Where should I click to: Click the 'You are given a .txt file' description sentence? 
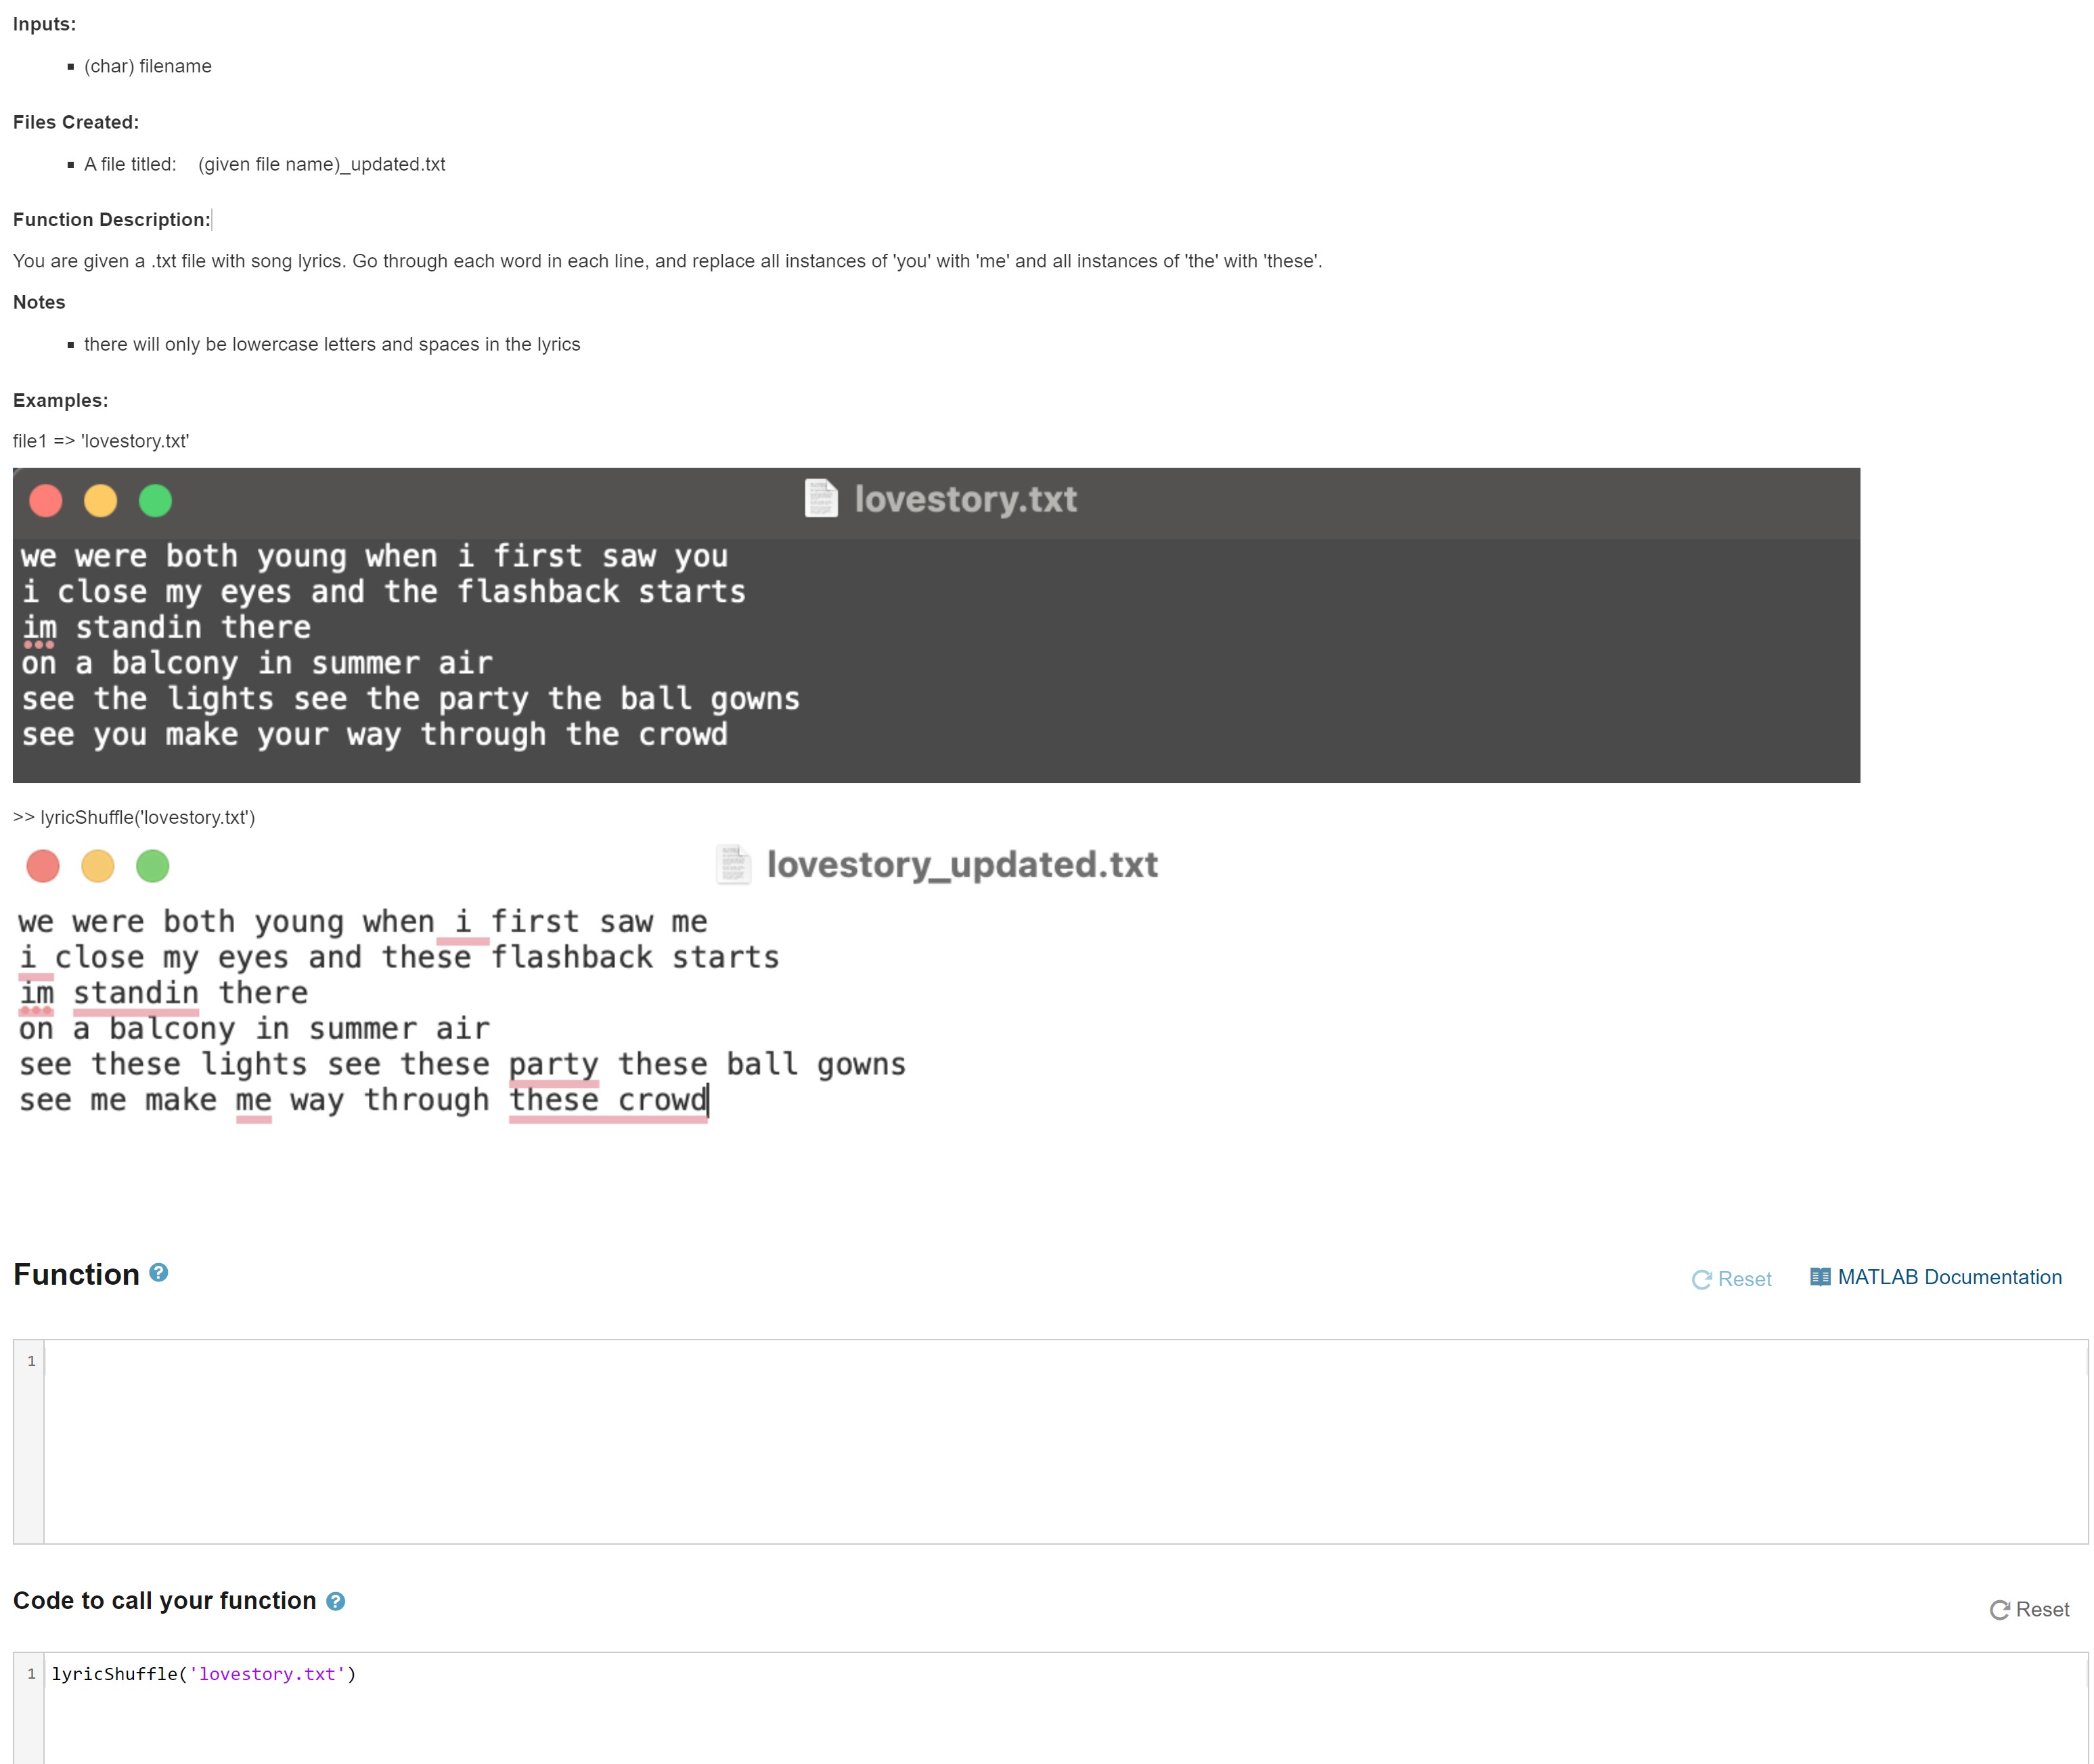click(668, 261)
